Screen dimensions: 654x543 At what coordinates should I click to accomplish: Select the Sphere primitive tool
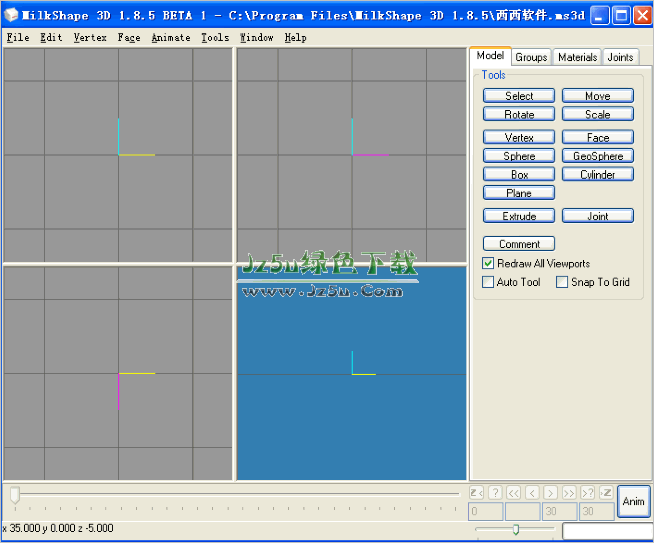pyautogui.click(x=519, y=156)
